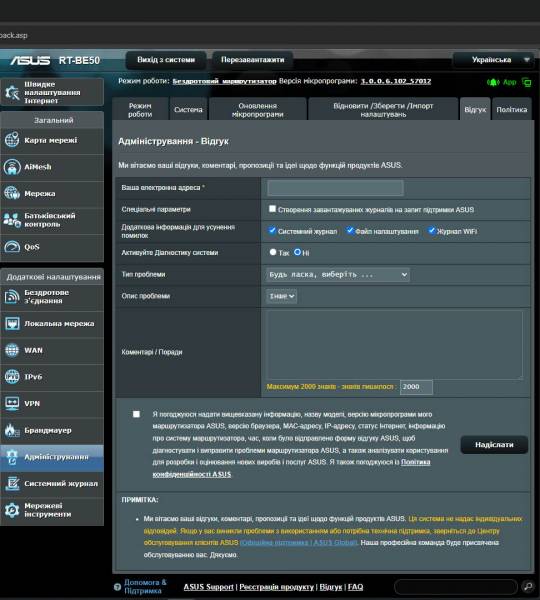Screen dimensions: 540x600
Task: Click the AiMesh icon in sidebar
Action: click(12, 167)
